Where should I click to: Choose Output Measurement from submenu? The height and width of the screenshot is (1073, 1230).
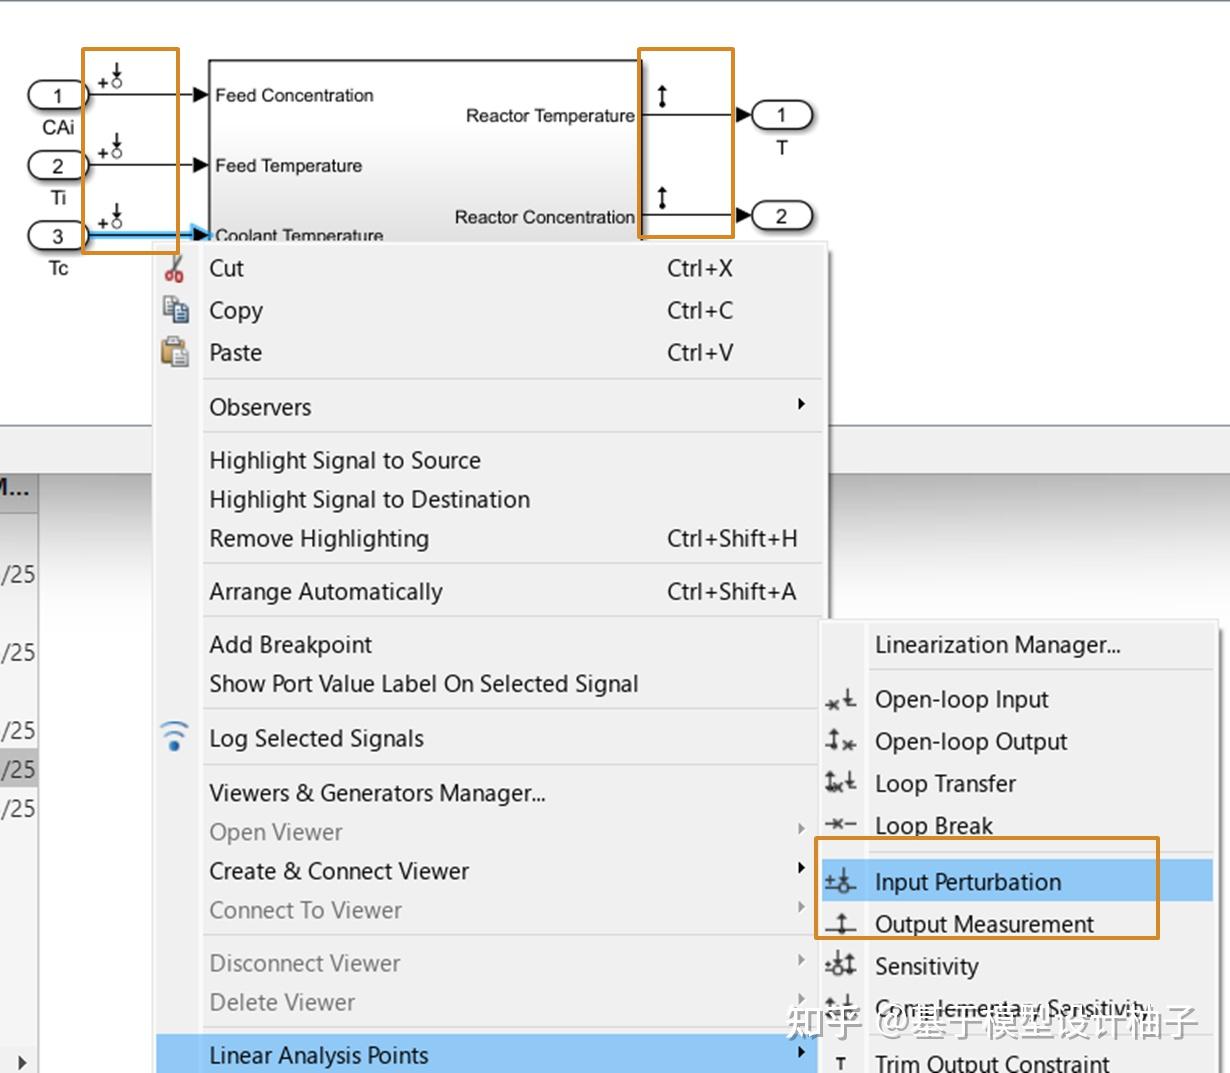point(984,924)
